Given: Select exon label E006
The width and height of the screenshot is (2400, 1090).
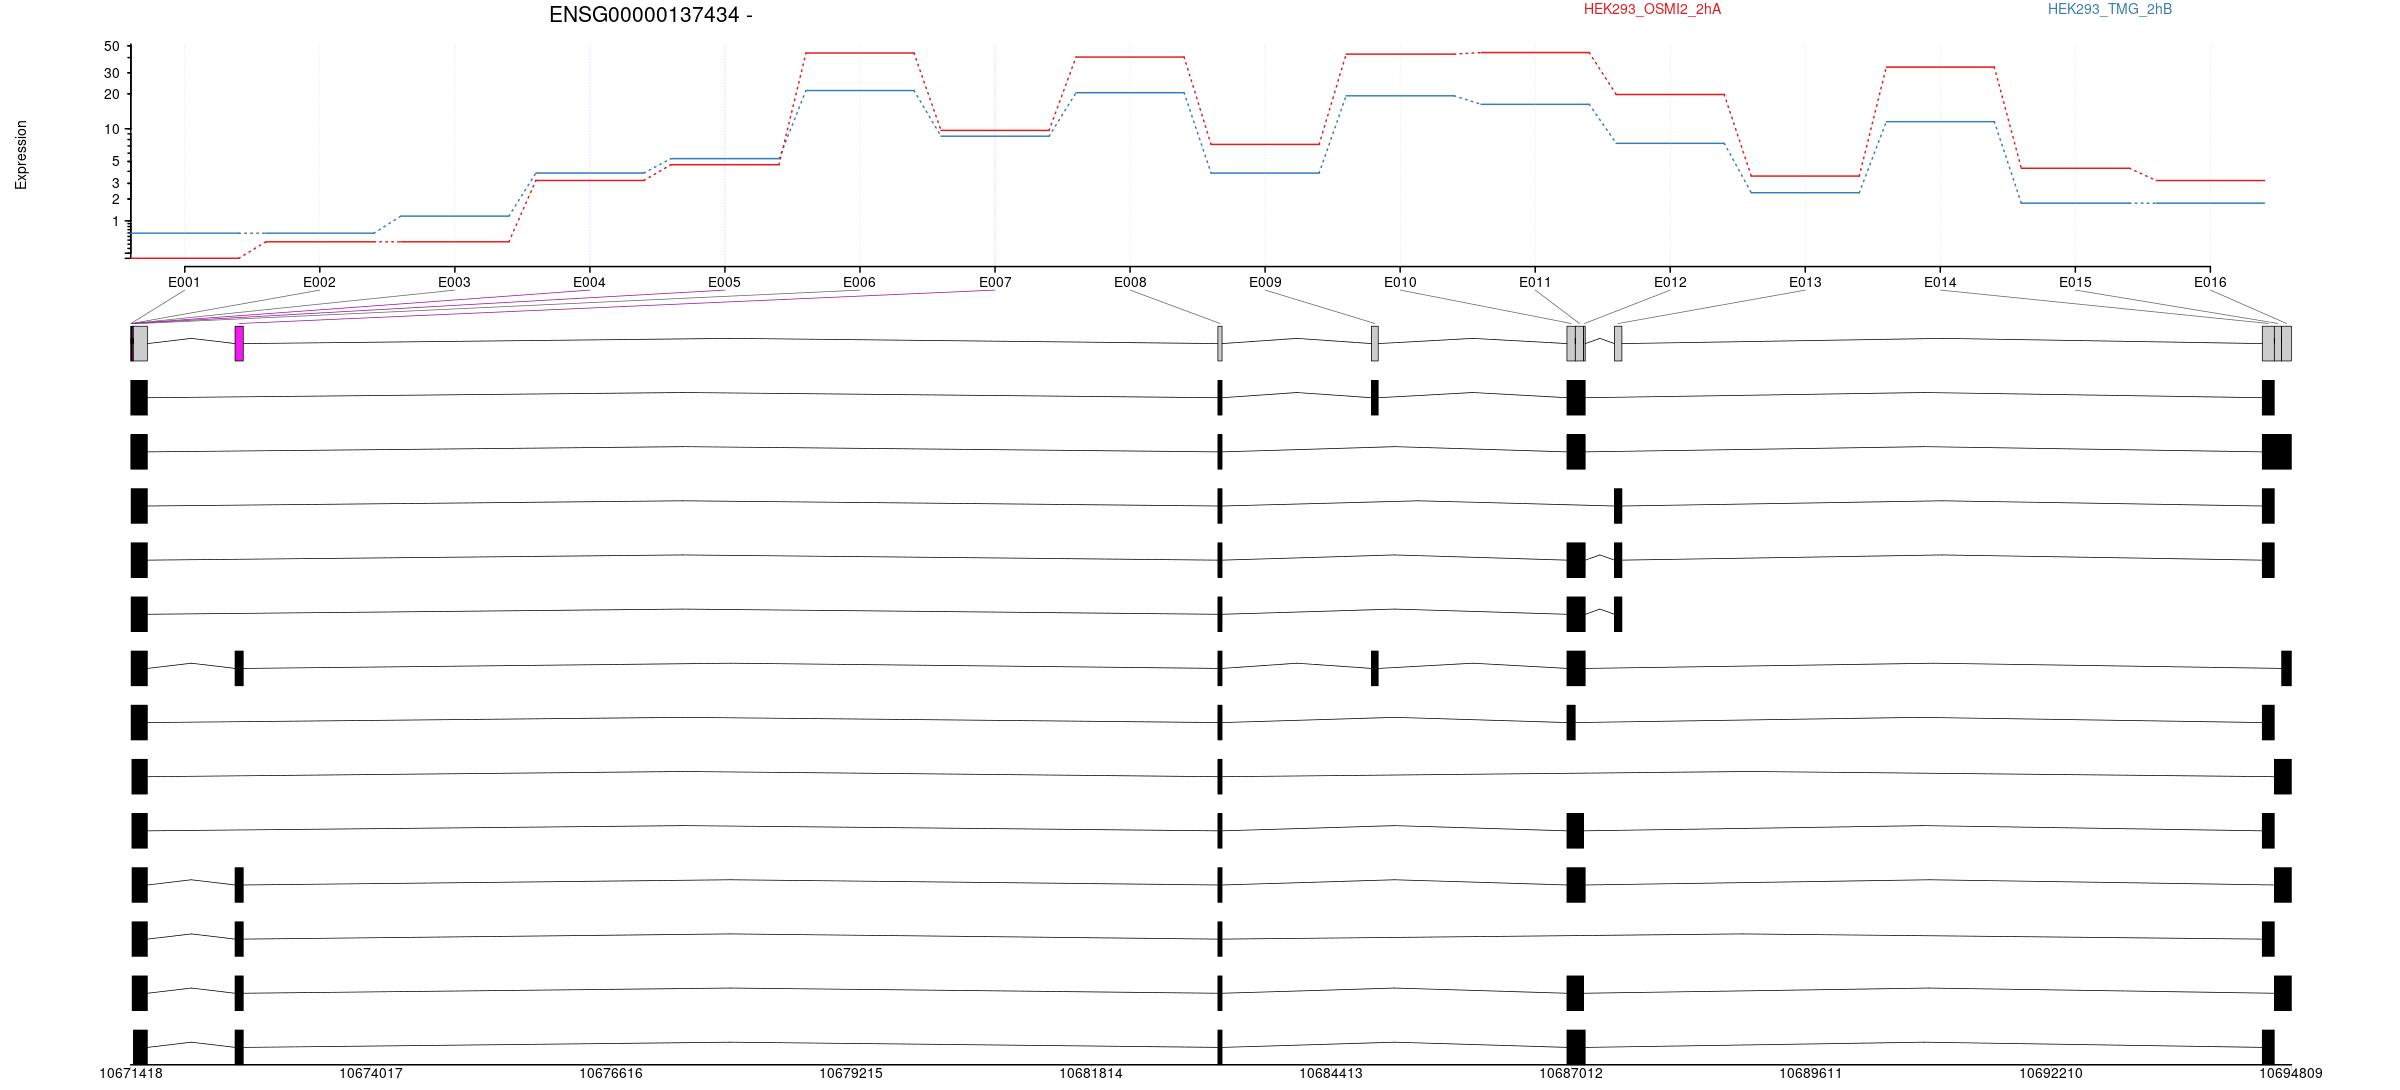Looking at the screenshot, I should (859, 282).
